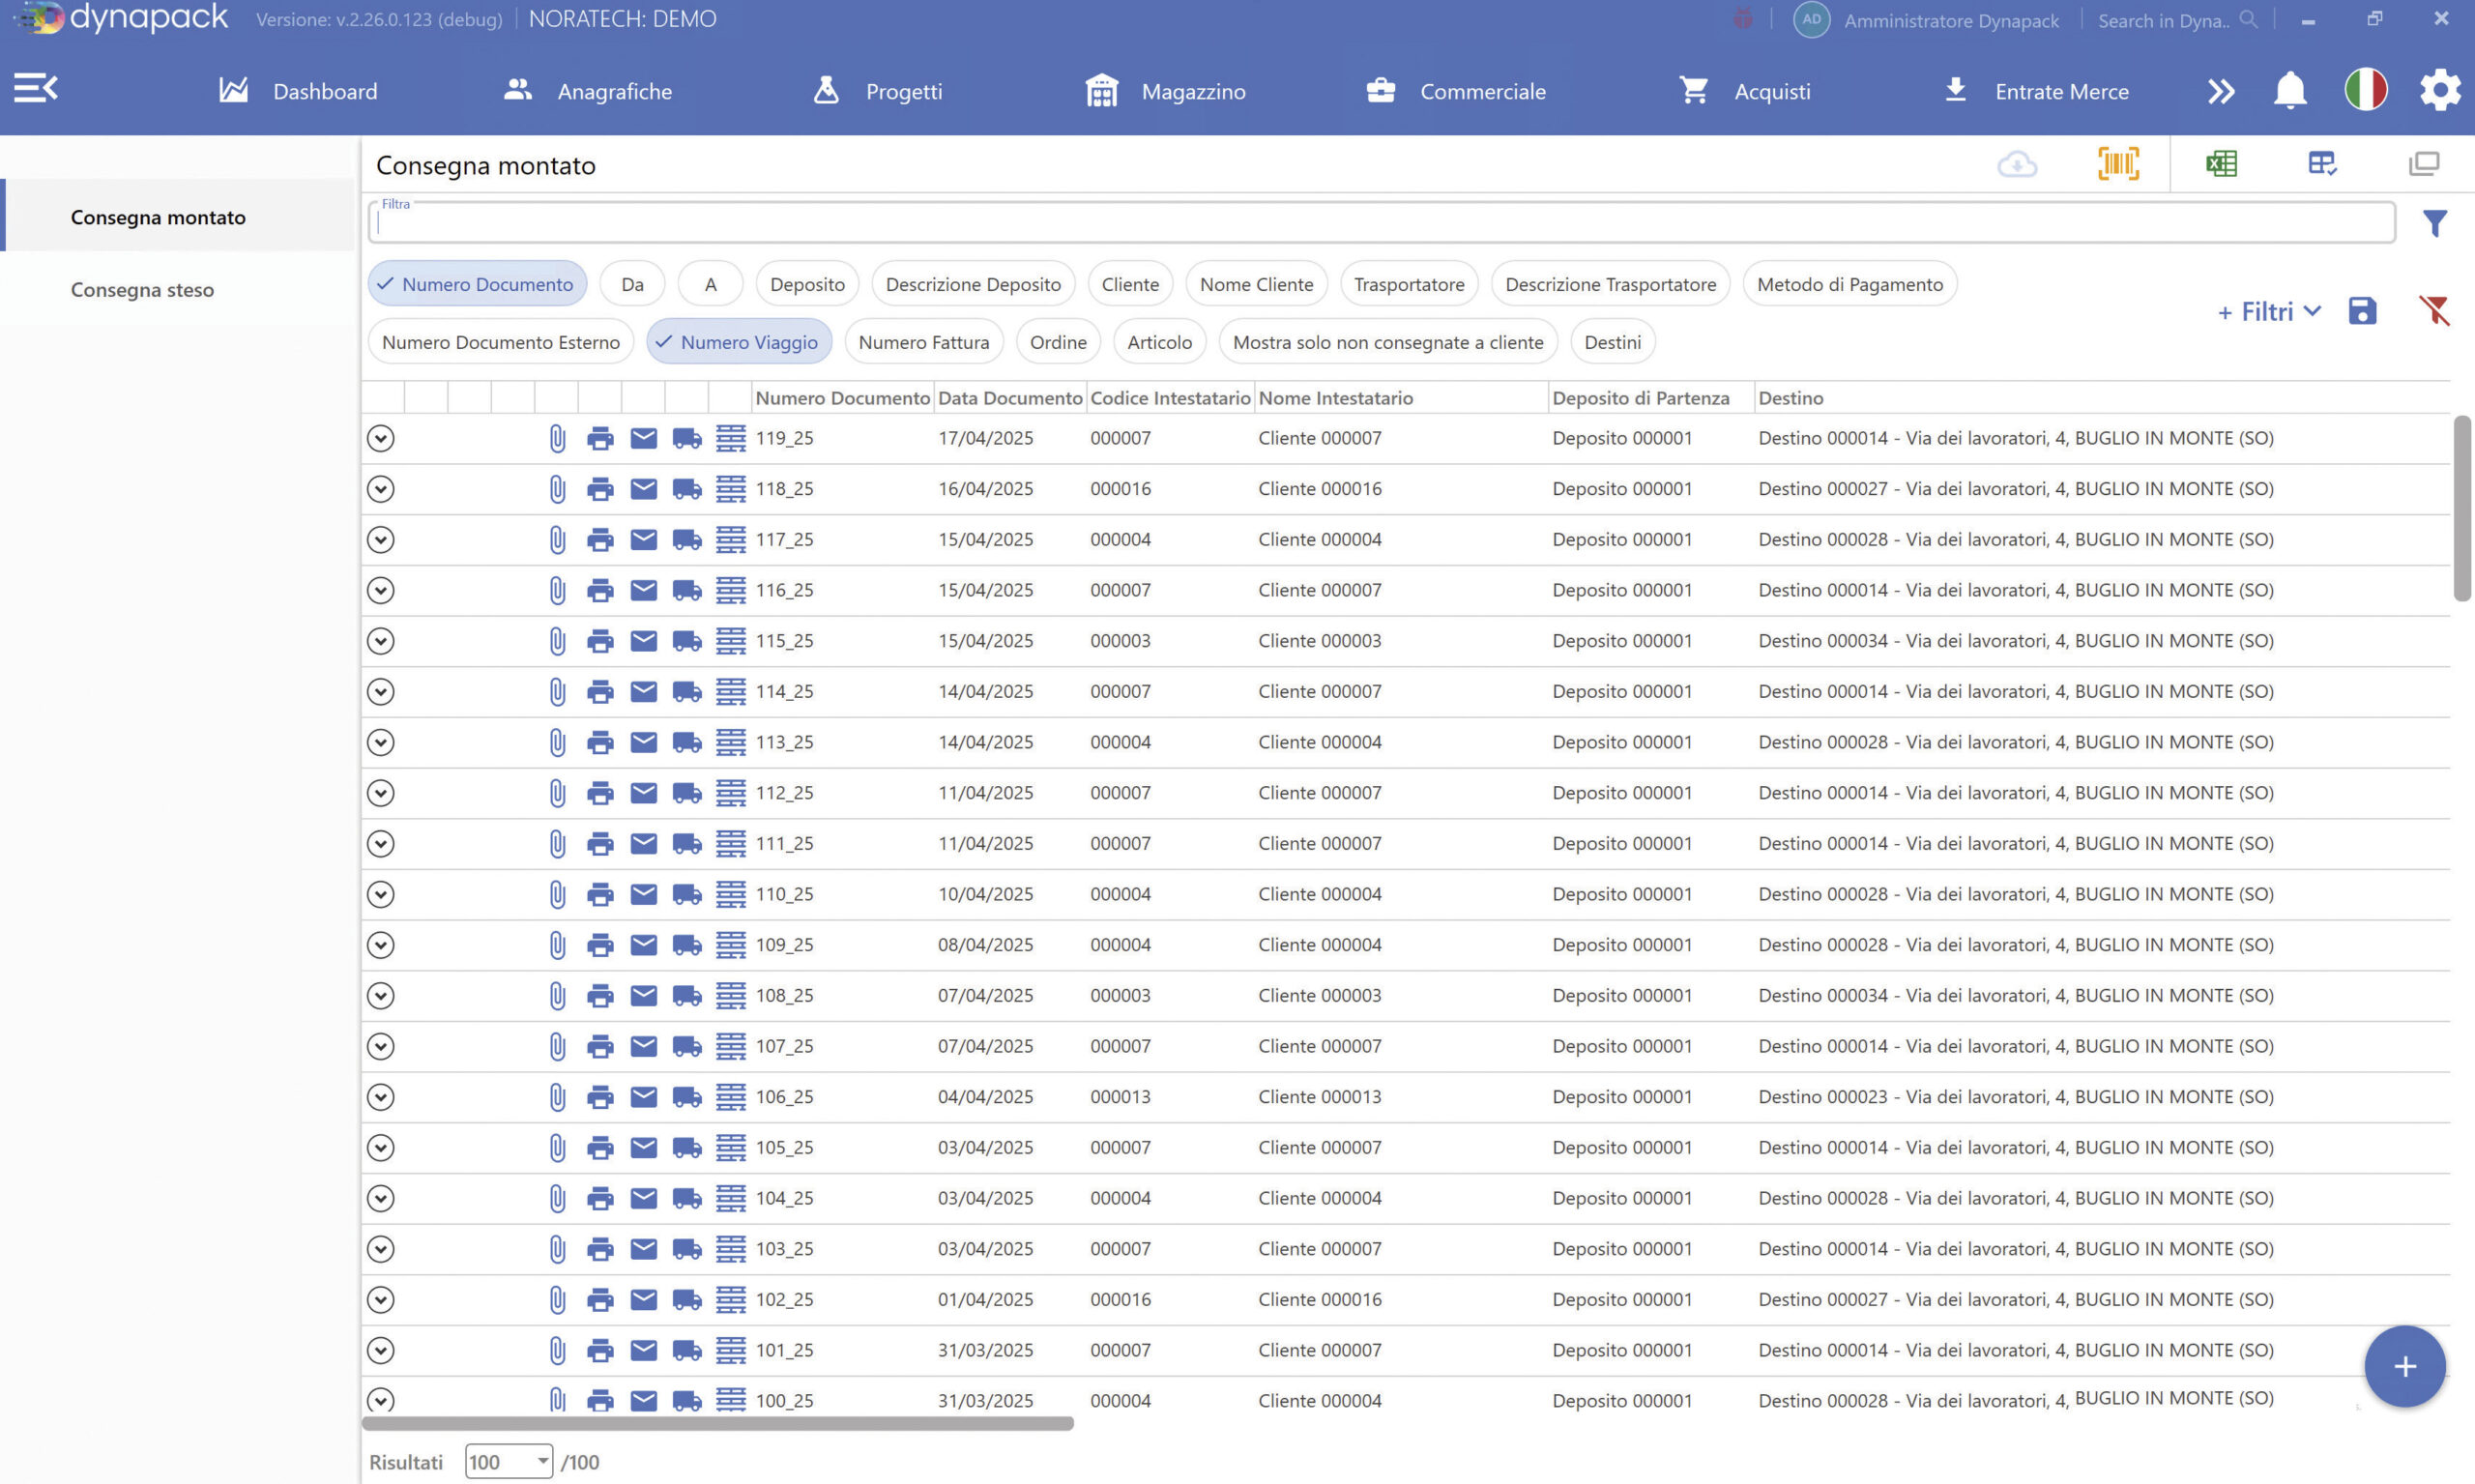This screenshot has width=2475, height=1484.
Task: Open settings gear in top bar
Action: coord(2440,90)
